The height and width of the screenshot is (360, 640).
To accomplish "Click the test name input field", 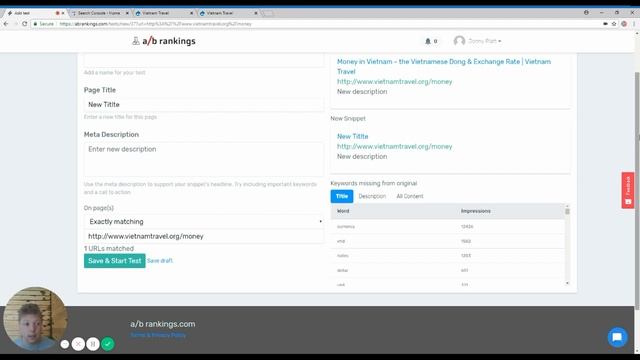I will click(x=204, y=60).
